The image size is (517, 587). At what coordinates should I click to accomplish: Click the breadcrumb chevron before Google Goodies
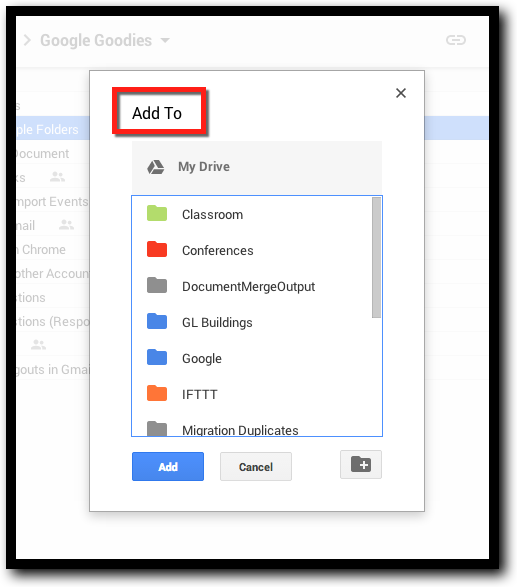pyautogui.click(x=27, y=40)
